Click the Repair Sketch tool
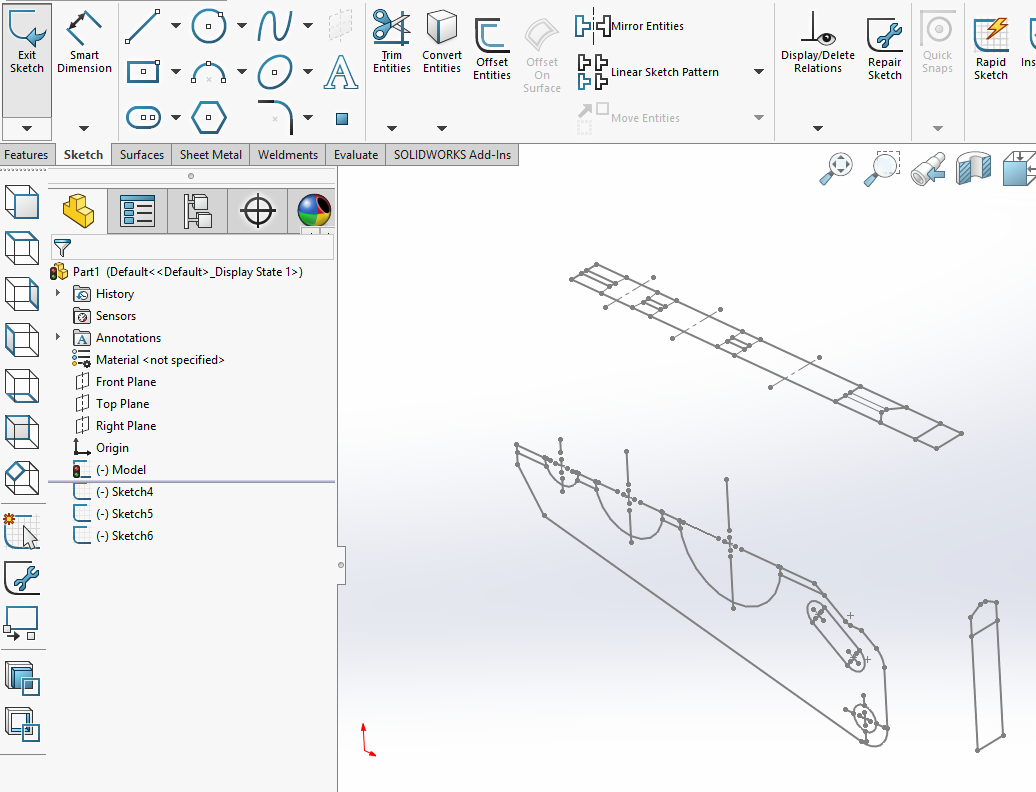Image resolution: width=1036 pixels, height=792 pixels. [885, 49]
